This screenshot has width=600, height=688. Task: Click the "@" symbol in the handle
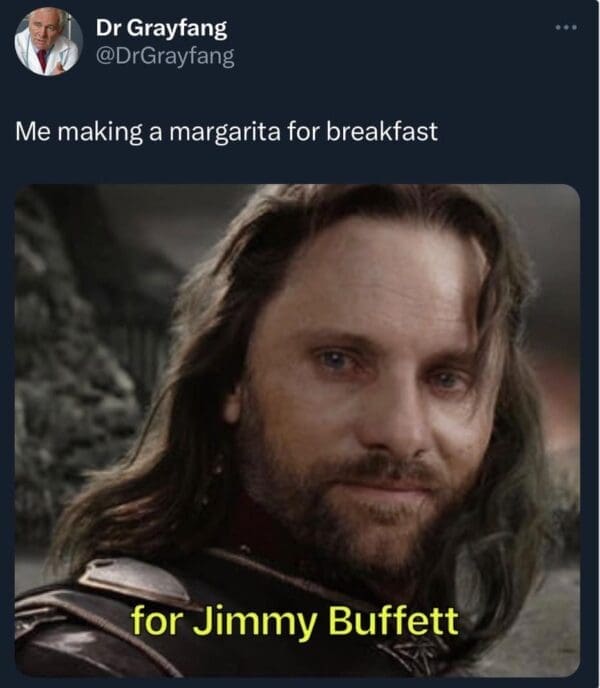[103, 57]
